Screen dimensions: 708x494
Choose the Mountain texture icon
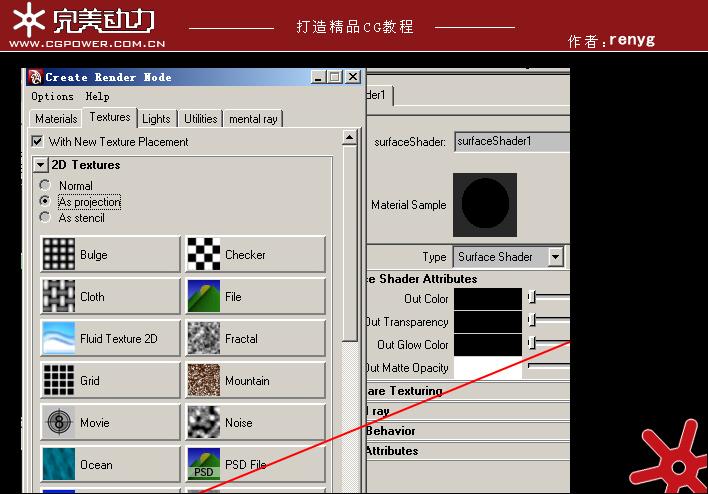pos(204,380)
